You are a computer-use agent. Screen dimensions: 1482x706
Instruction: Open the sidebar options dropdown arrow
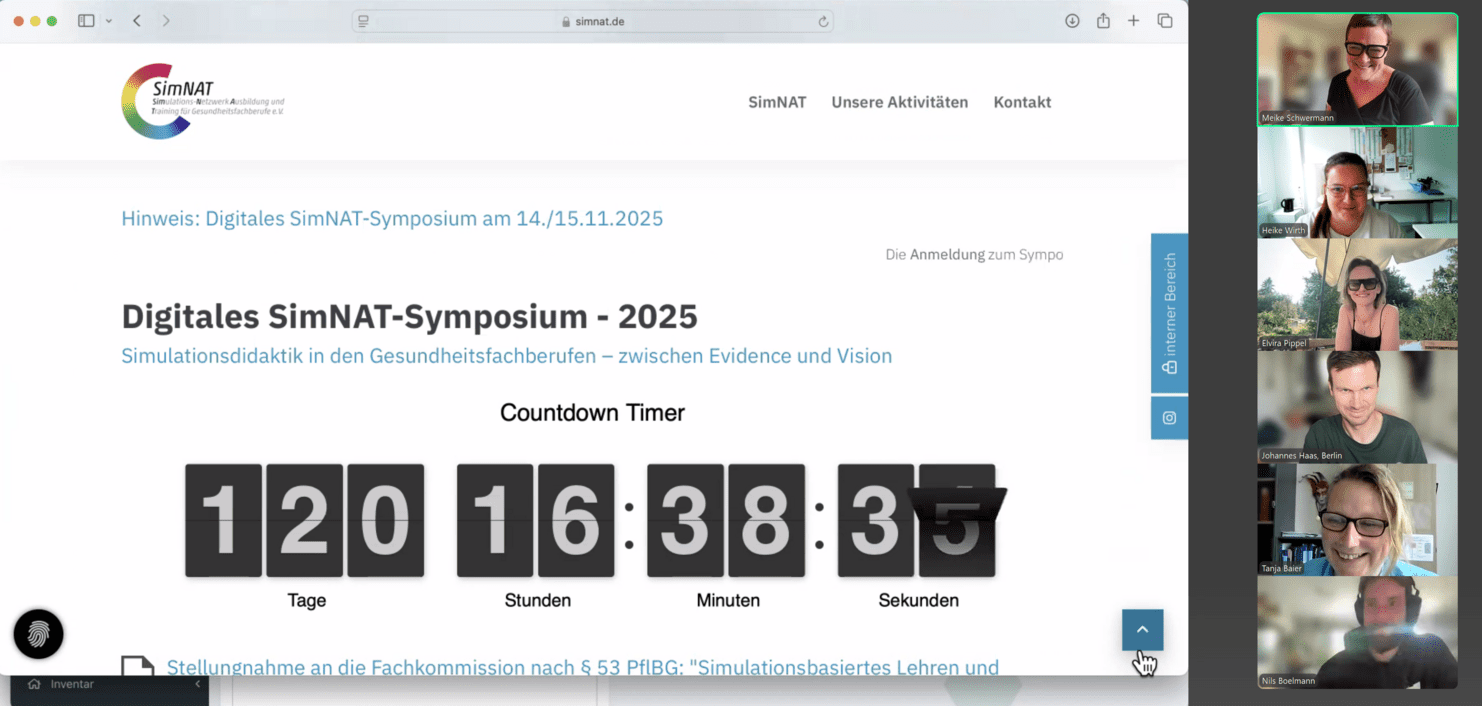click(x=109, y=21)
